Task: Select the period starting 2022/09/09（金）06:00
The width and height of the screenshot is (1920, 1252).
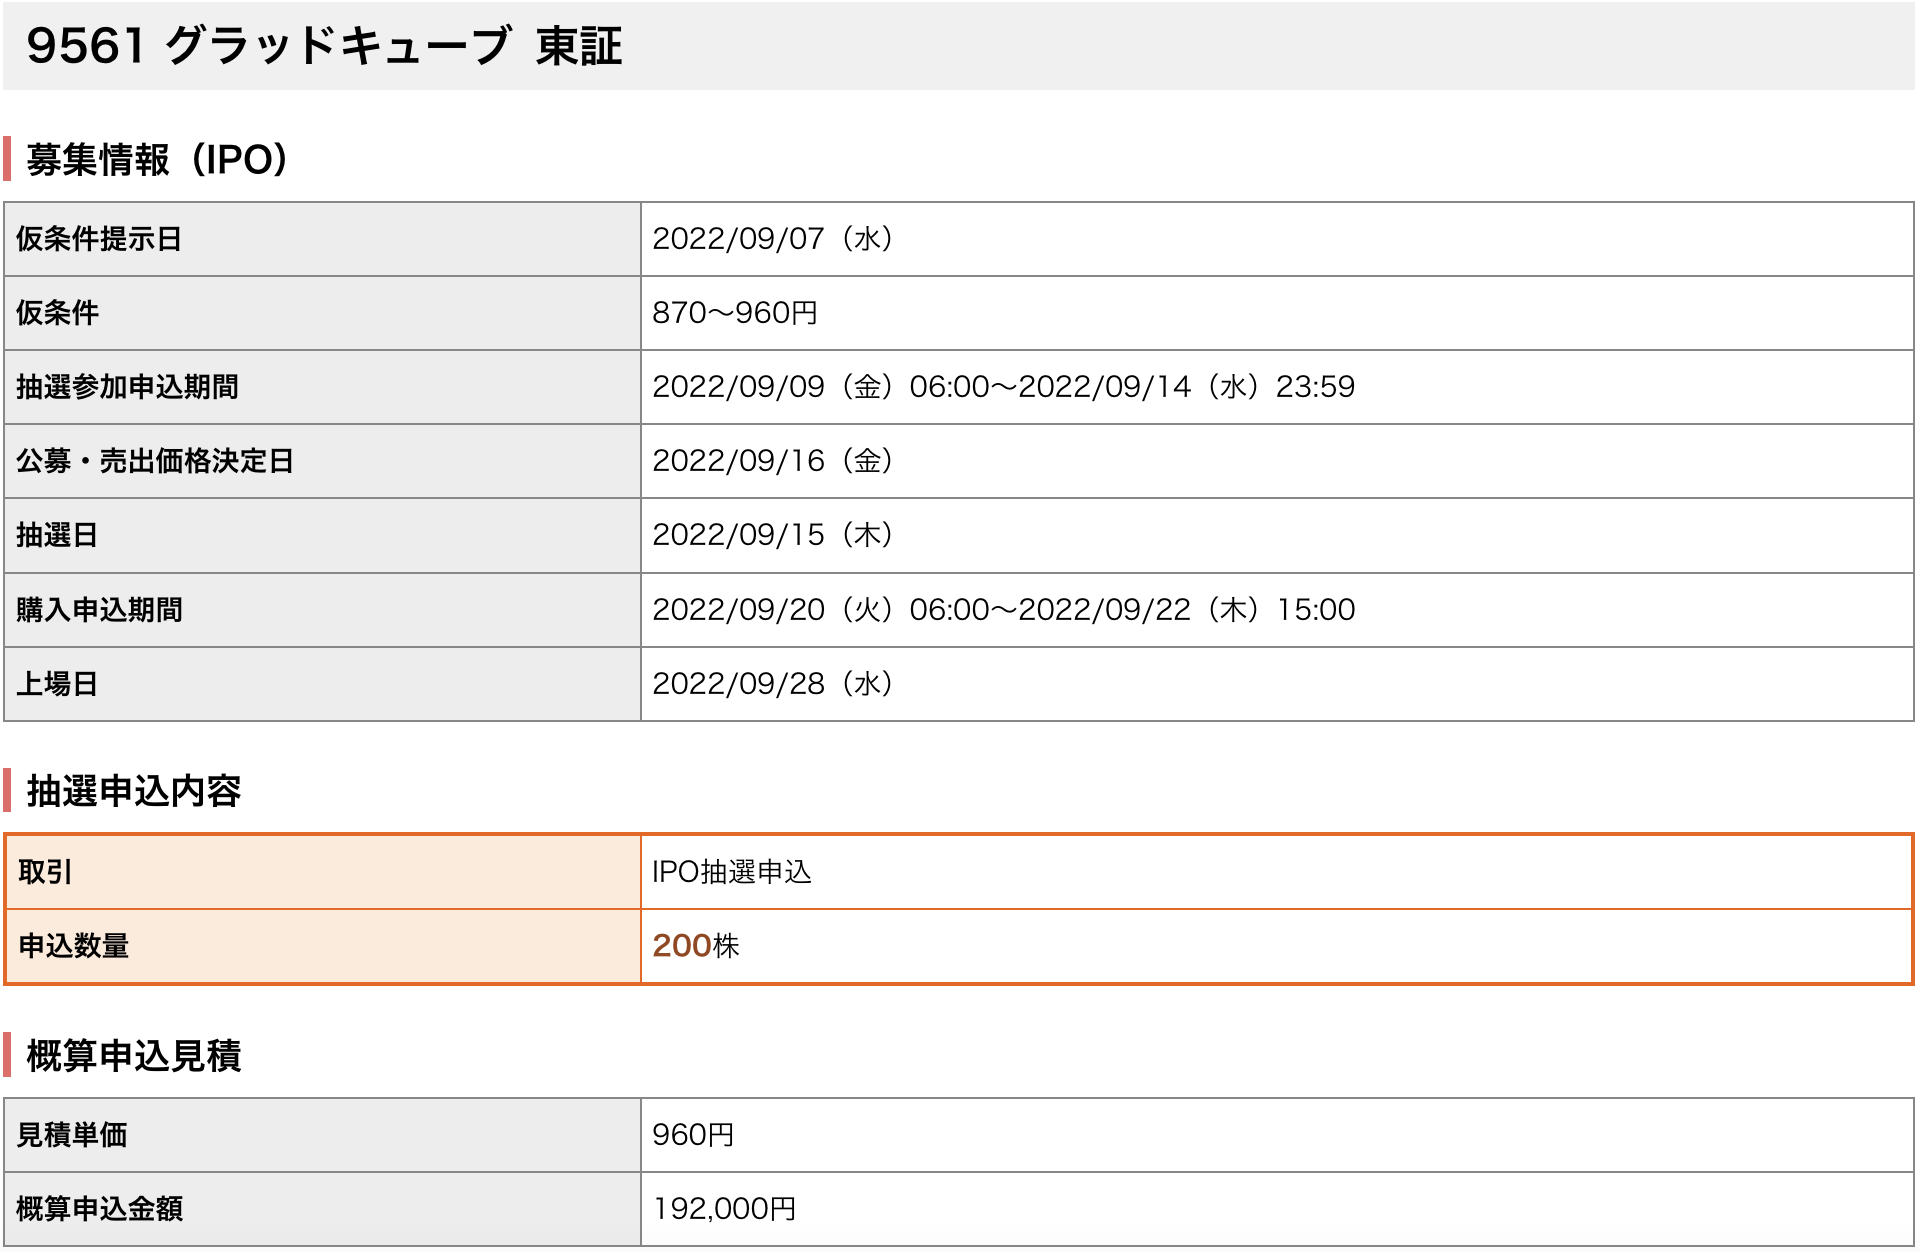Action: pyautogui.click(x=1004, y=387)
